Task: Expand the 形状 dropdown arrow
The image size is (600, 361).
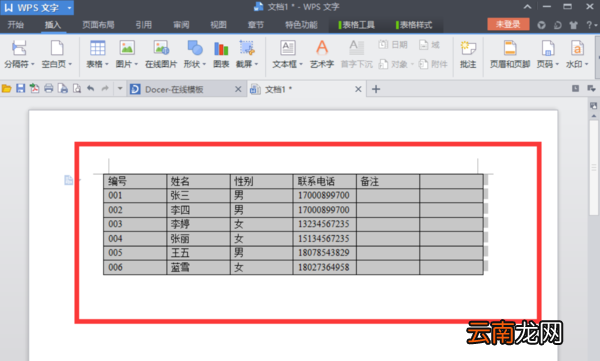Action: [204, 64]
